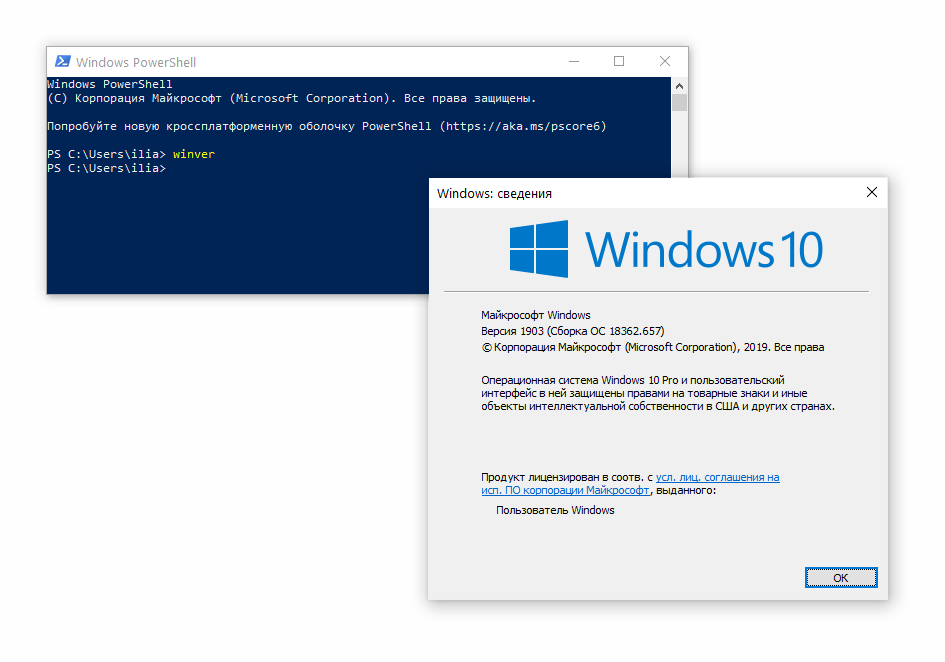Close the 'Windows: сведения' dialog
Screen dimensions: 945x662
(871, 192)
